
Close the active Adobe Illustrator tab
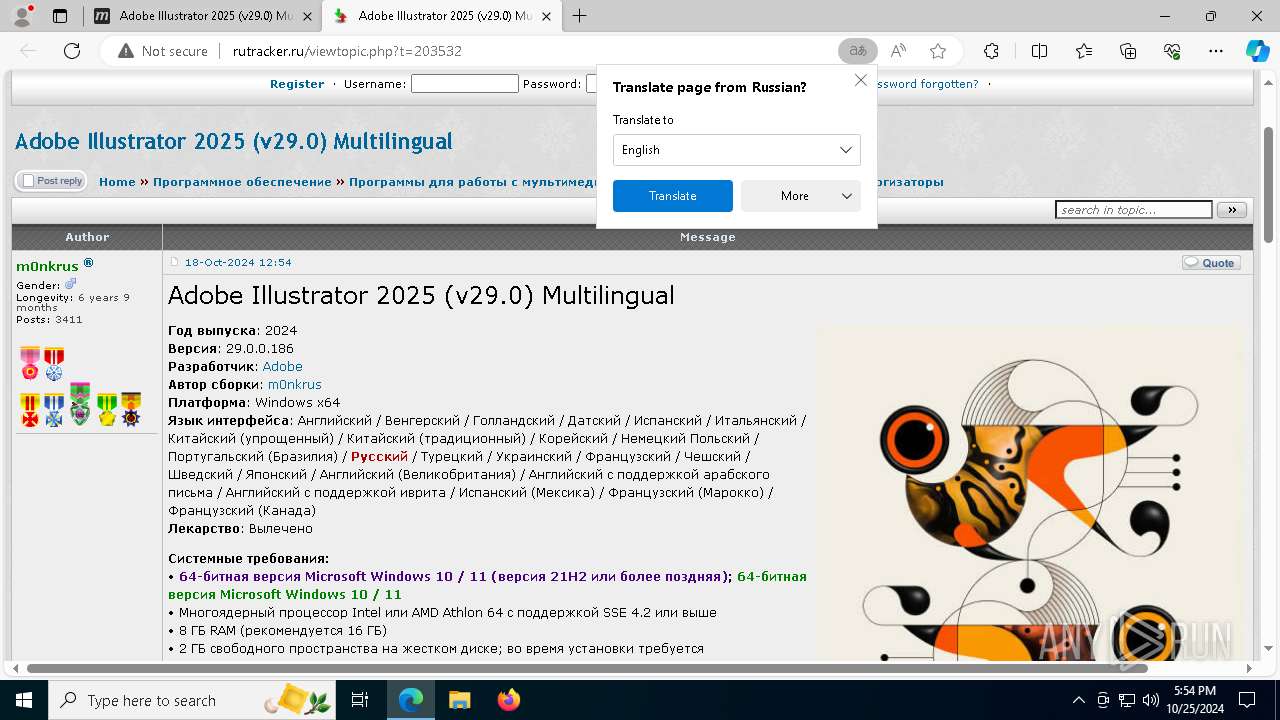click(x=545, y=16)
